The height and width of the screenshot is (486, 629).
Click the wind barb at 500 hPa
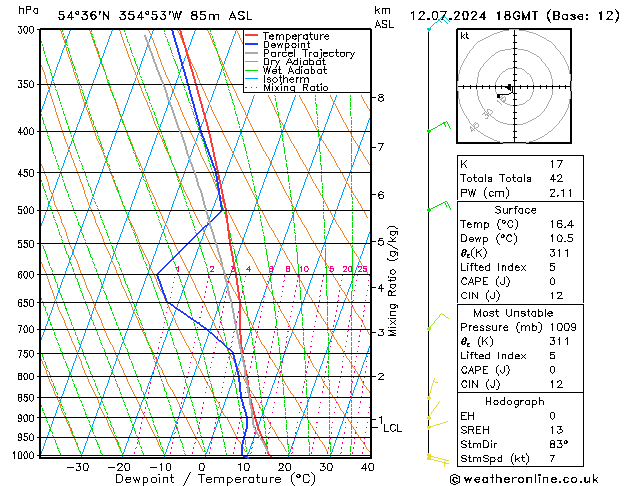click(439, 206)
